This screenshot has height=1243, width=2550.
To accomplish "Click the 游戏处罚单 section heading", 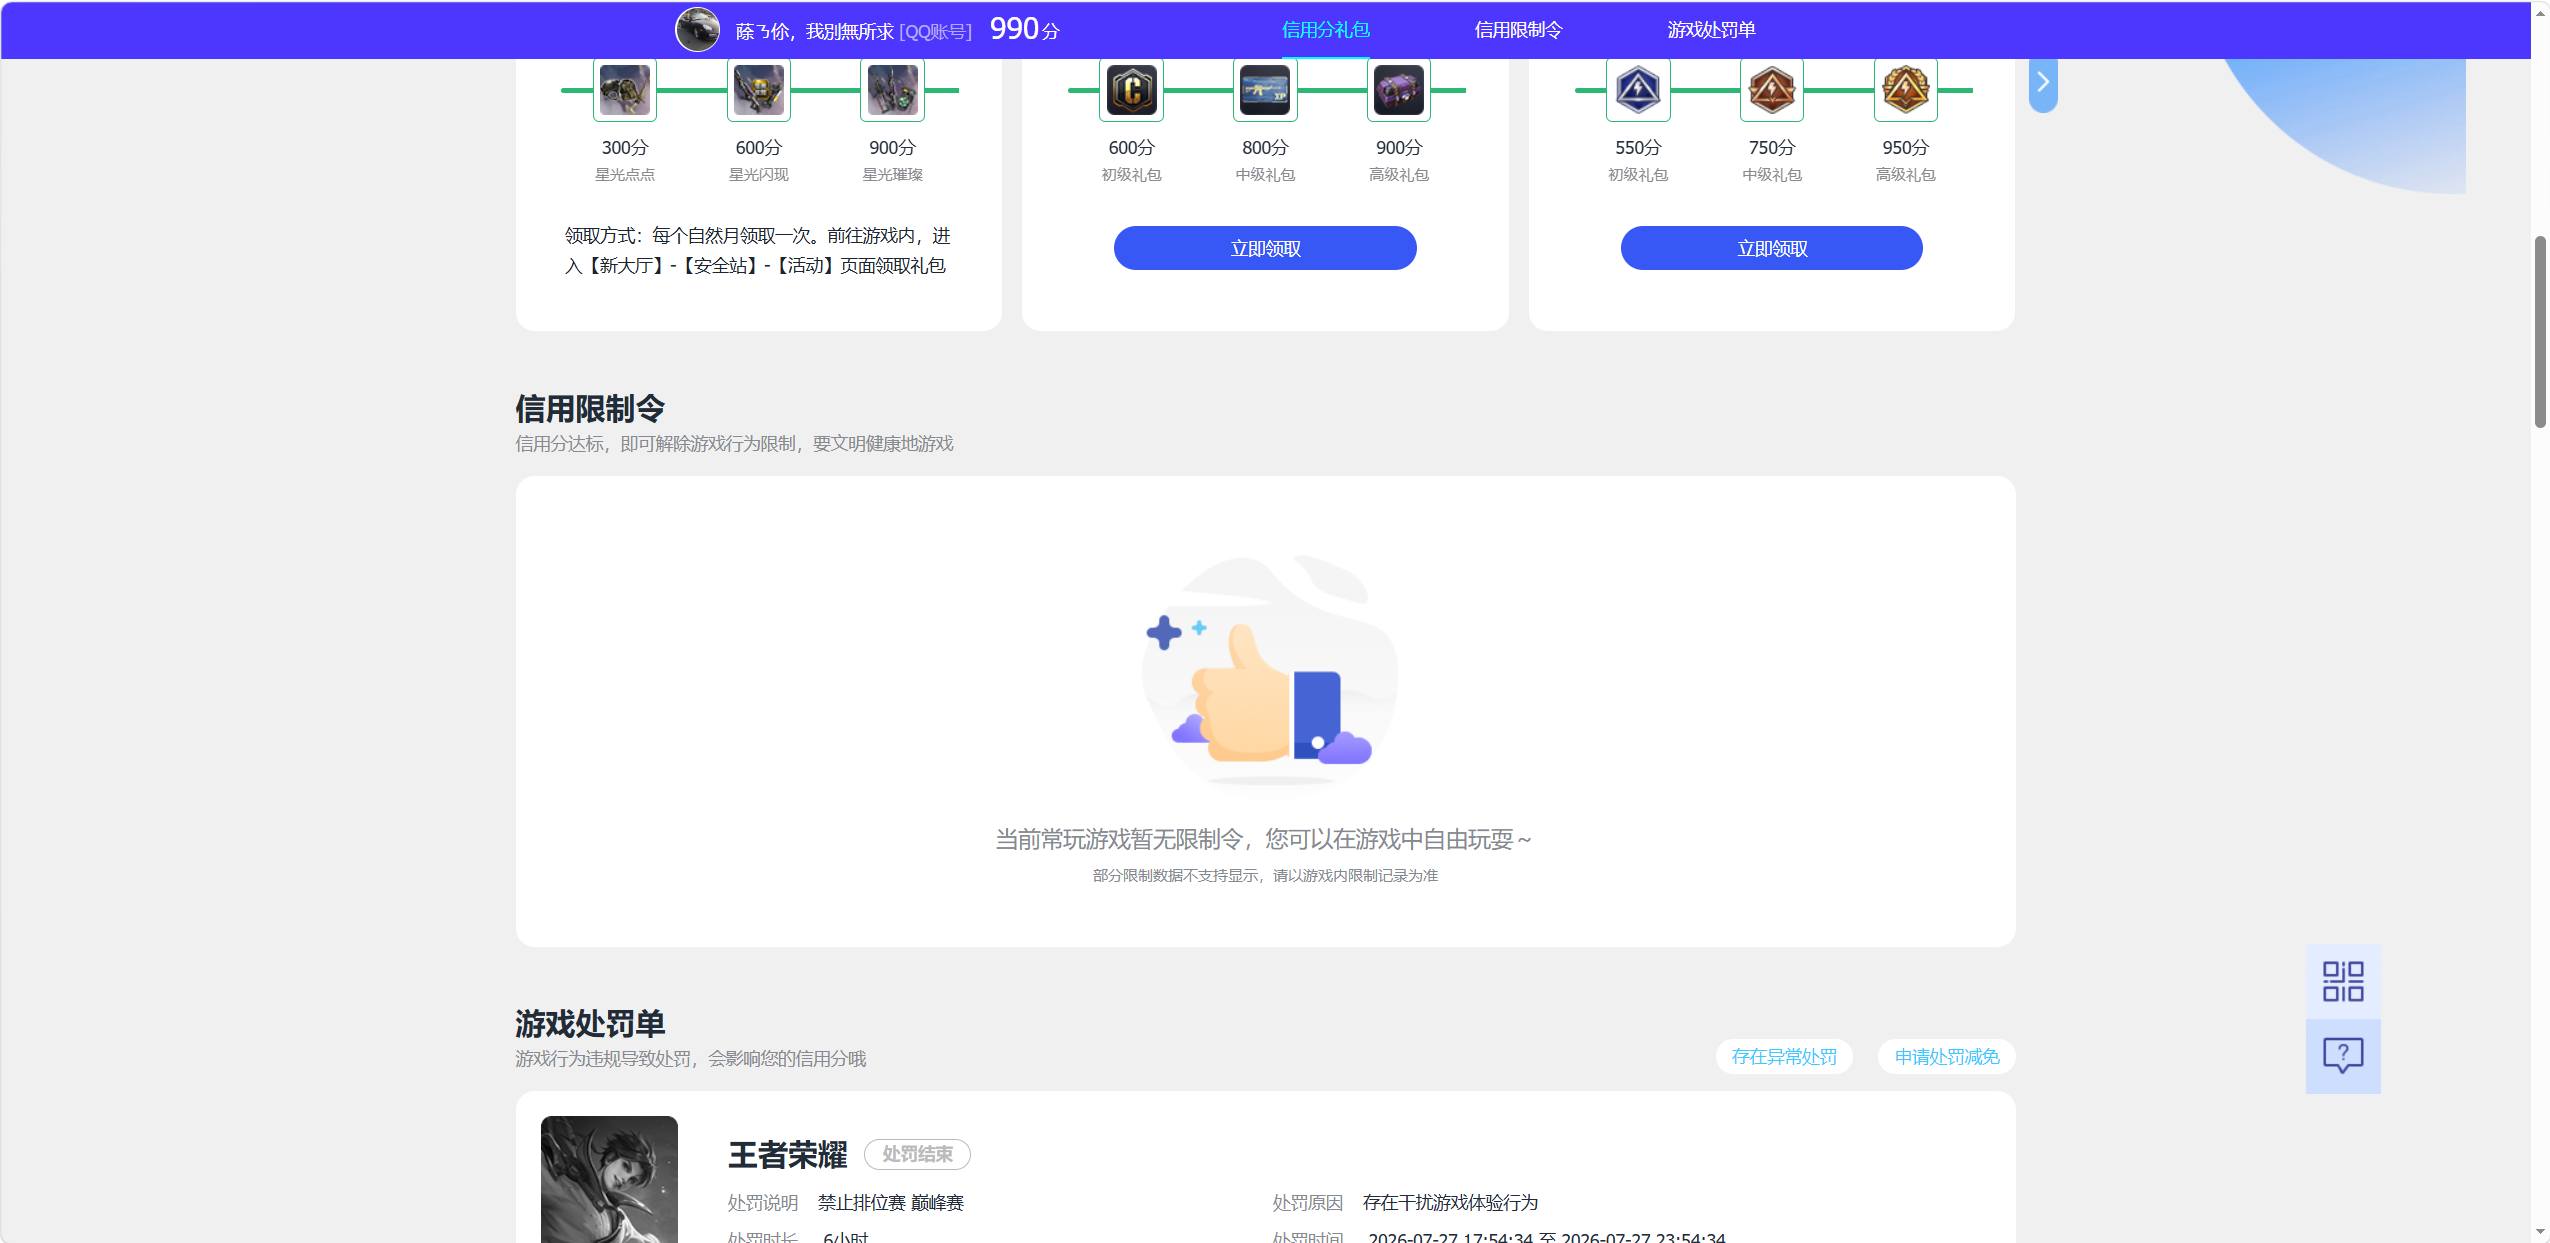I will click(590, 1023).
